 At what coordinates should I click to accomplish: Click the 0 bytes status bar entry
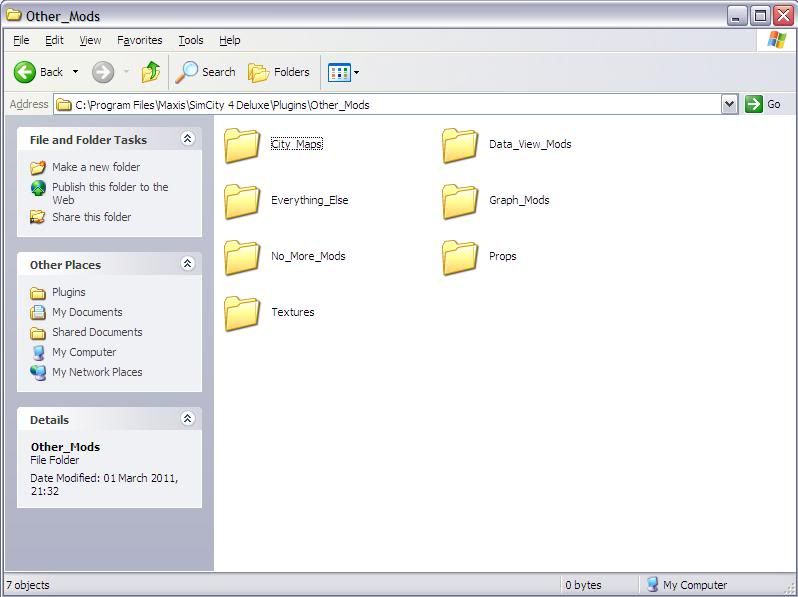pos(583,585)
